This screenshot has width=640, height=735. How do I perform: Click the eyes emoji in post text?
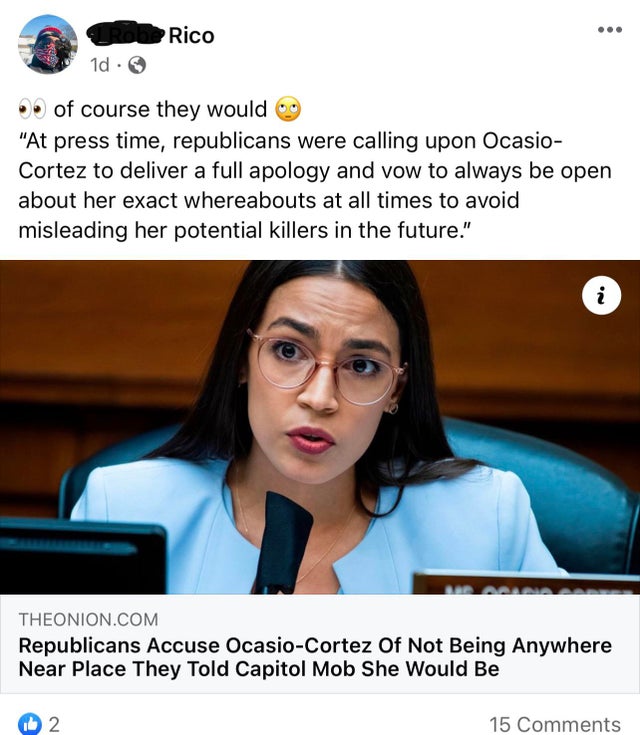[x=32, y=109]
